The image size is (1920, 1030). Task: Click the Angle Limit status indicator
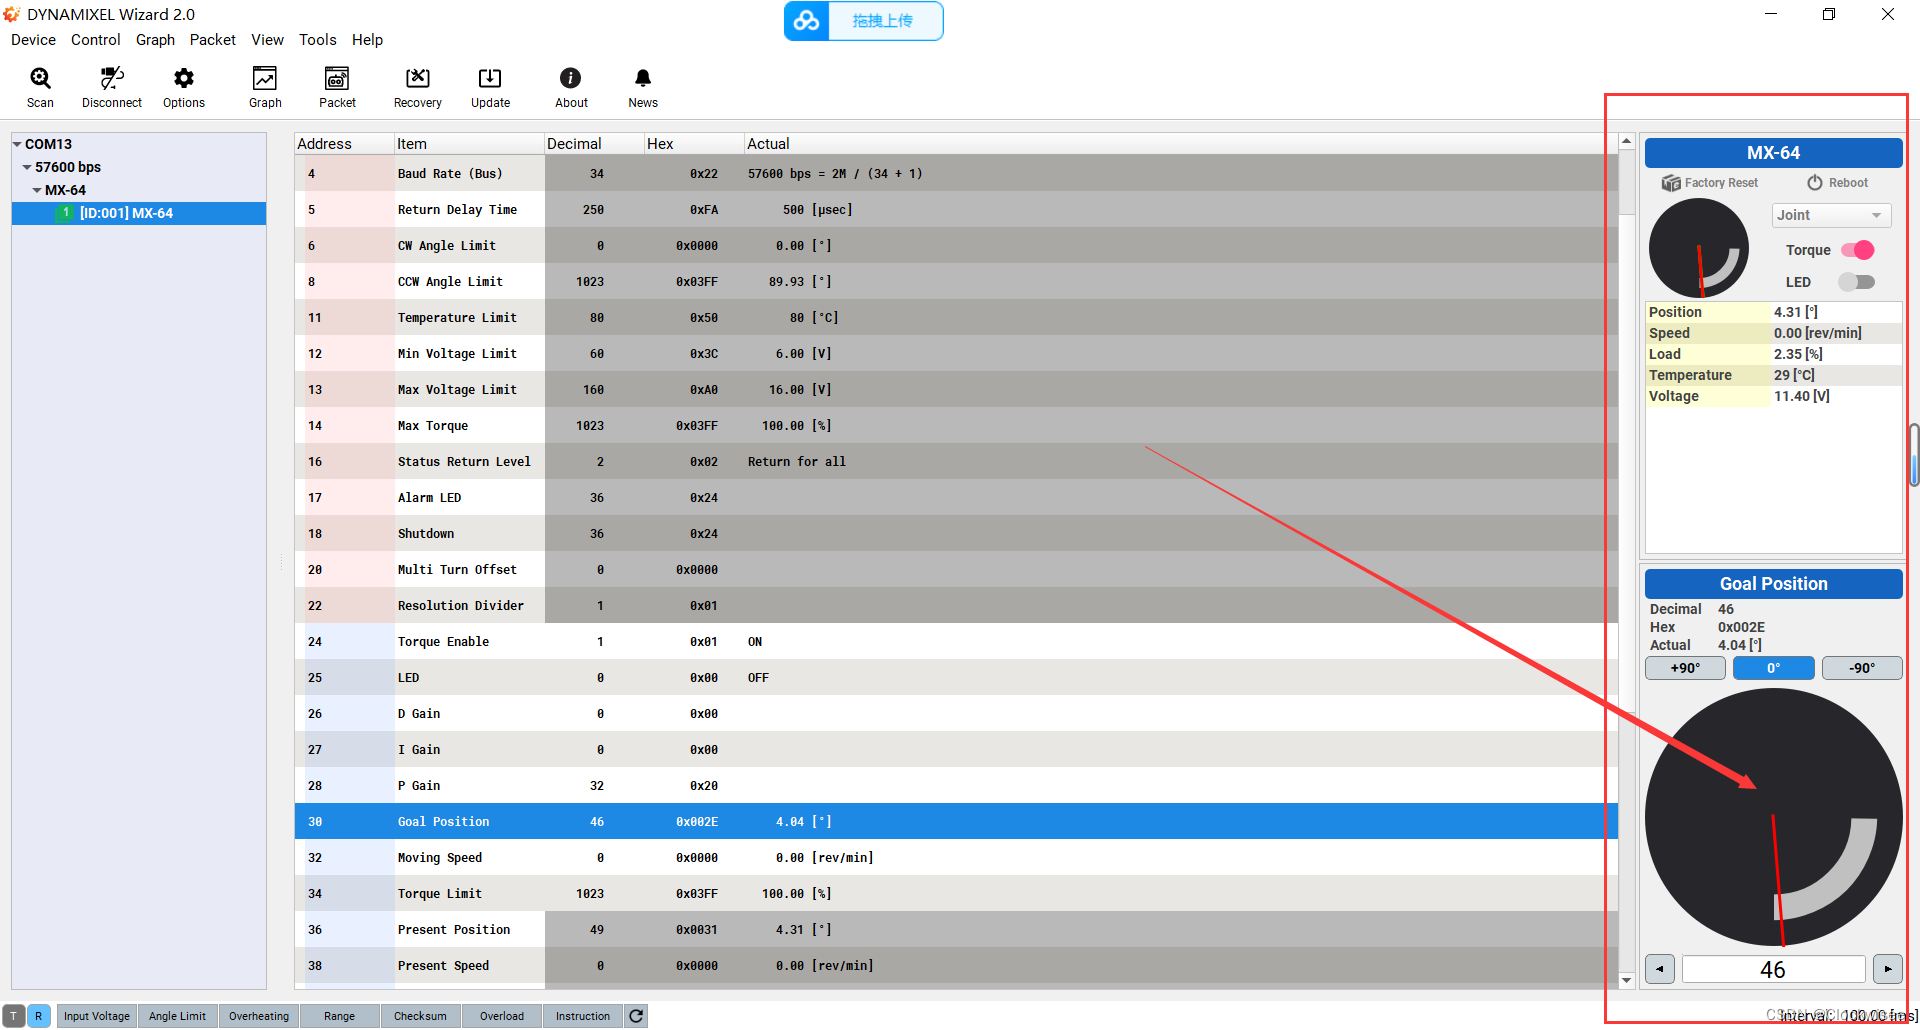(x=177, y=1016)
